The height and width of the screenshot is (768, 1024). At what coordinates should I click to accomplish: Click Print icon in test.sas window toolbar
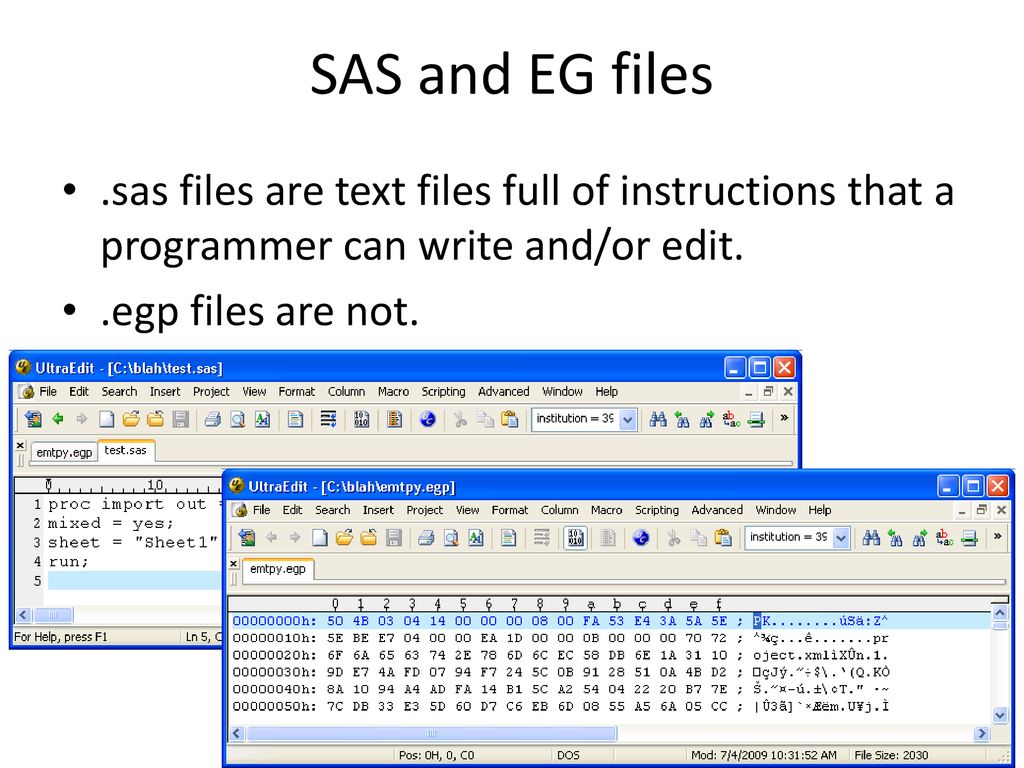pyautogui.click(x=212, y=419)
